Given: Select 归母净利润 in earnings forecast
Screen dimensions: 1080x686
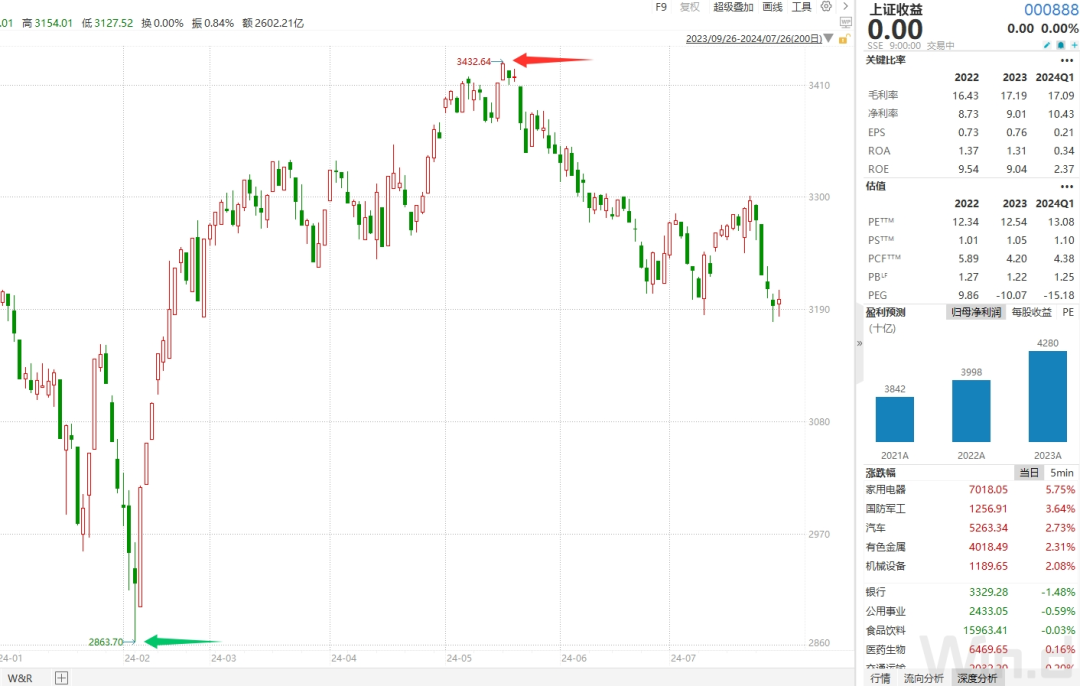Looking at the screenshot, I should point(975,312).
